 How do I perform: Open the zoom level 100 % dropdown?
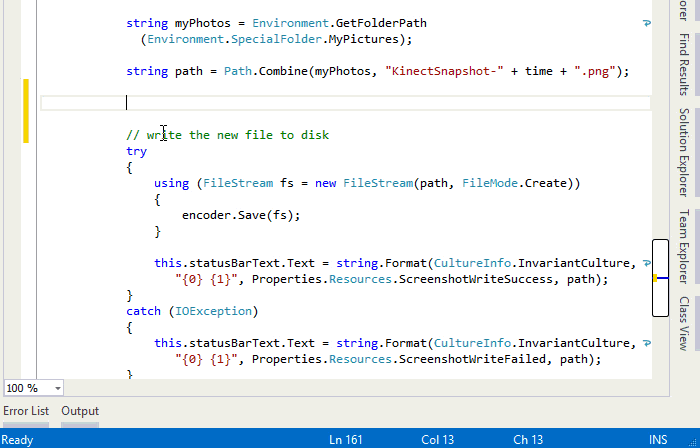57,388
